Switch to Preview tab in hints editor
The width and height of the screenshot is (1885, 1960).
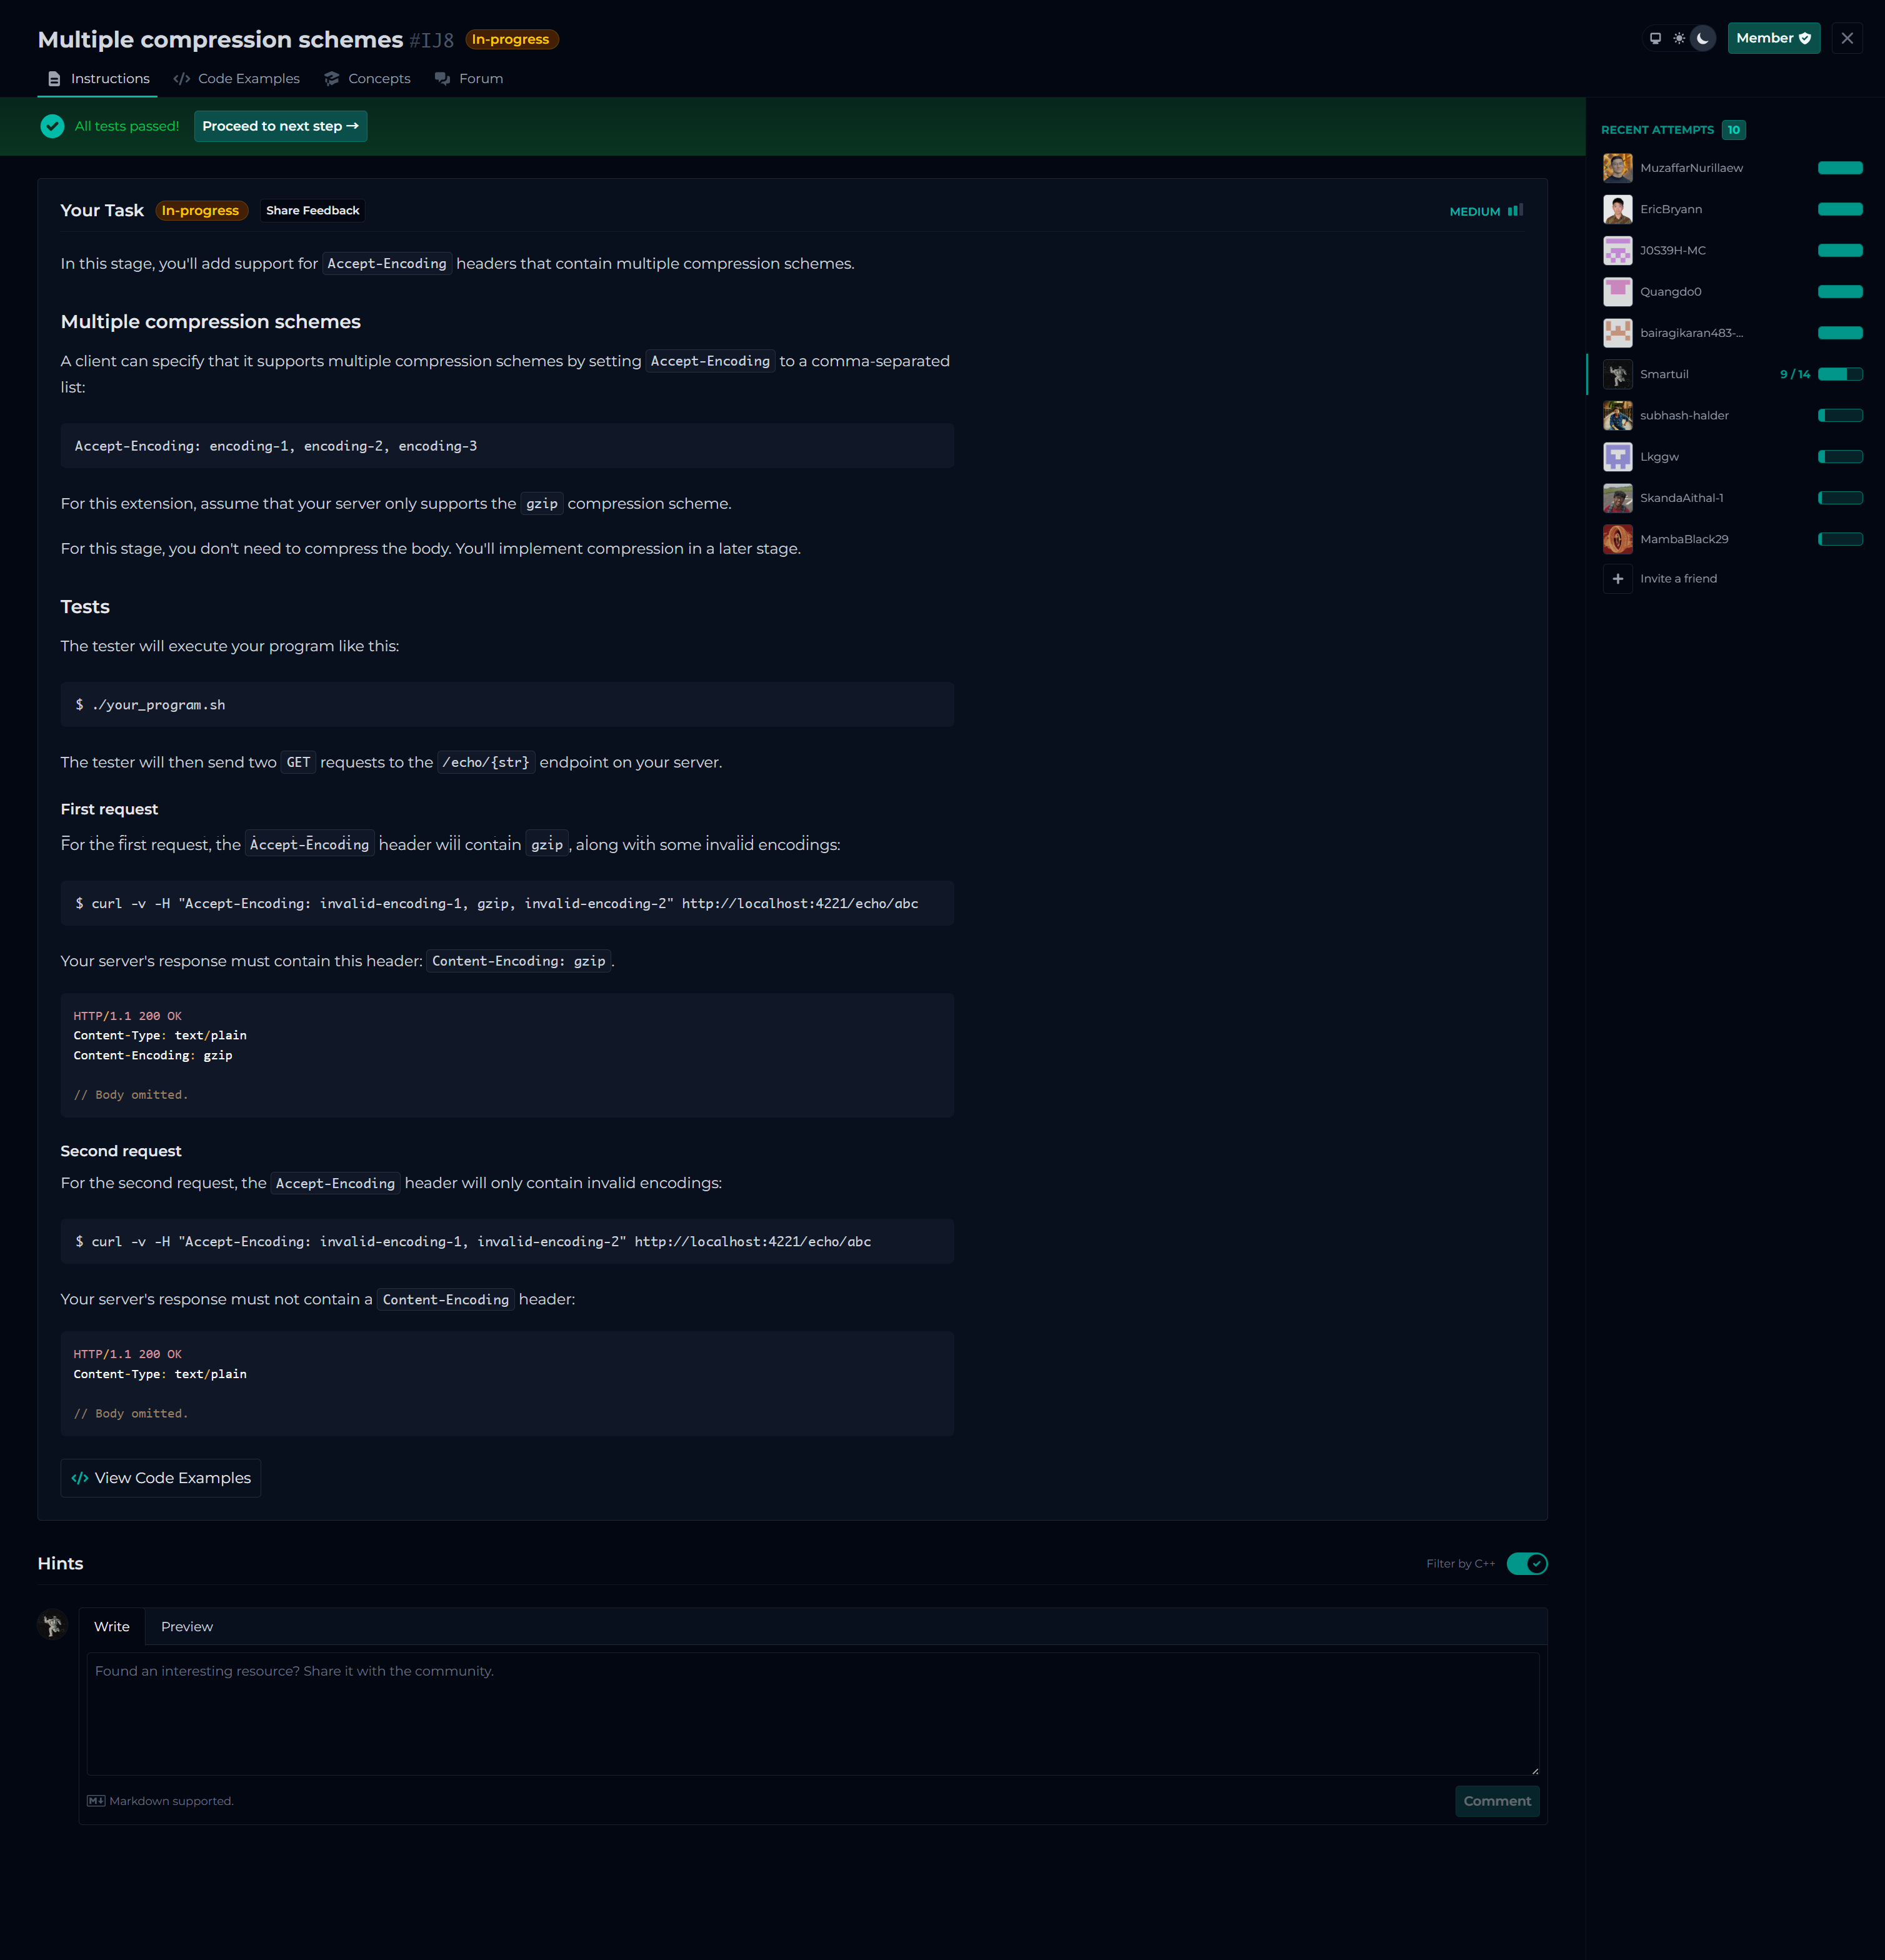tap(186, 1627)
